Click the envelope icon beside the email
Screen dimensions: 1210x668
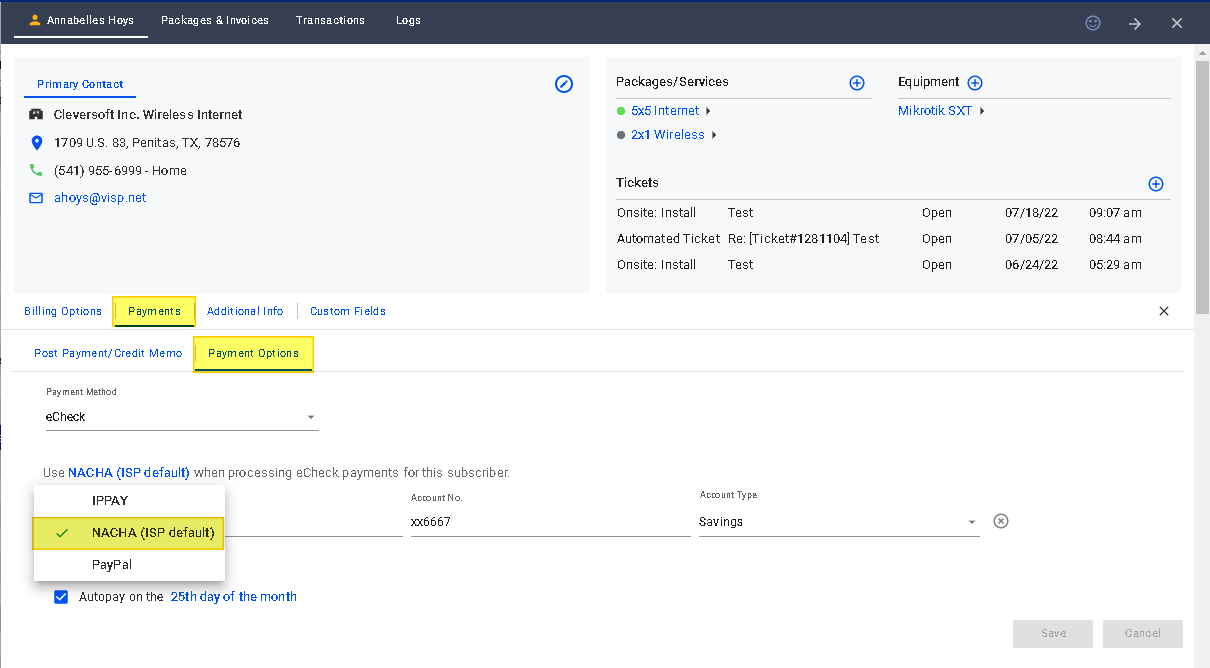37,198
